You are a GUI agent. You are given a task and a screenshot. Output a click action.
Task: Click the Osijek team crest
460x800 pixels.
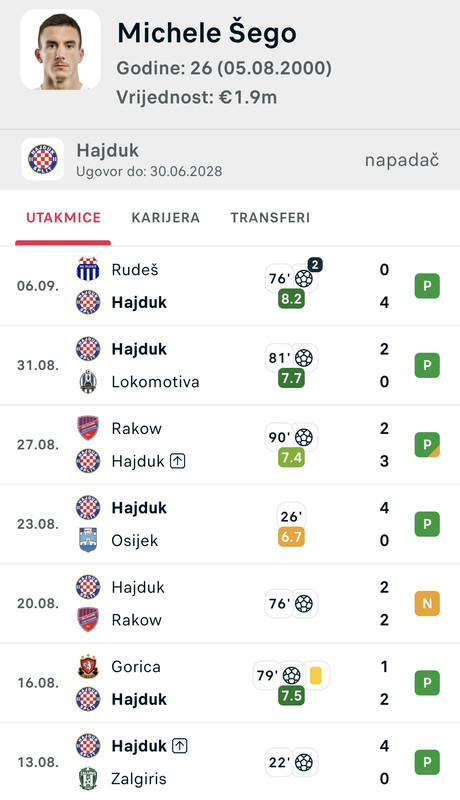point(88,540)
